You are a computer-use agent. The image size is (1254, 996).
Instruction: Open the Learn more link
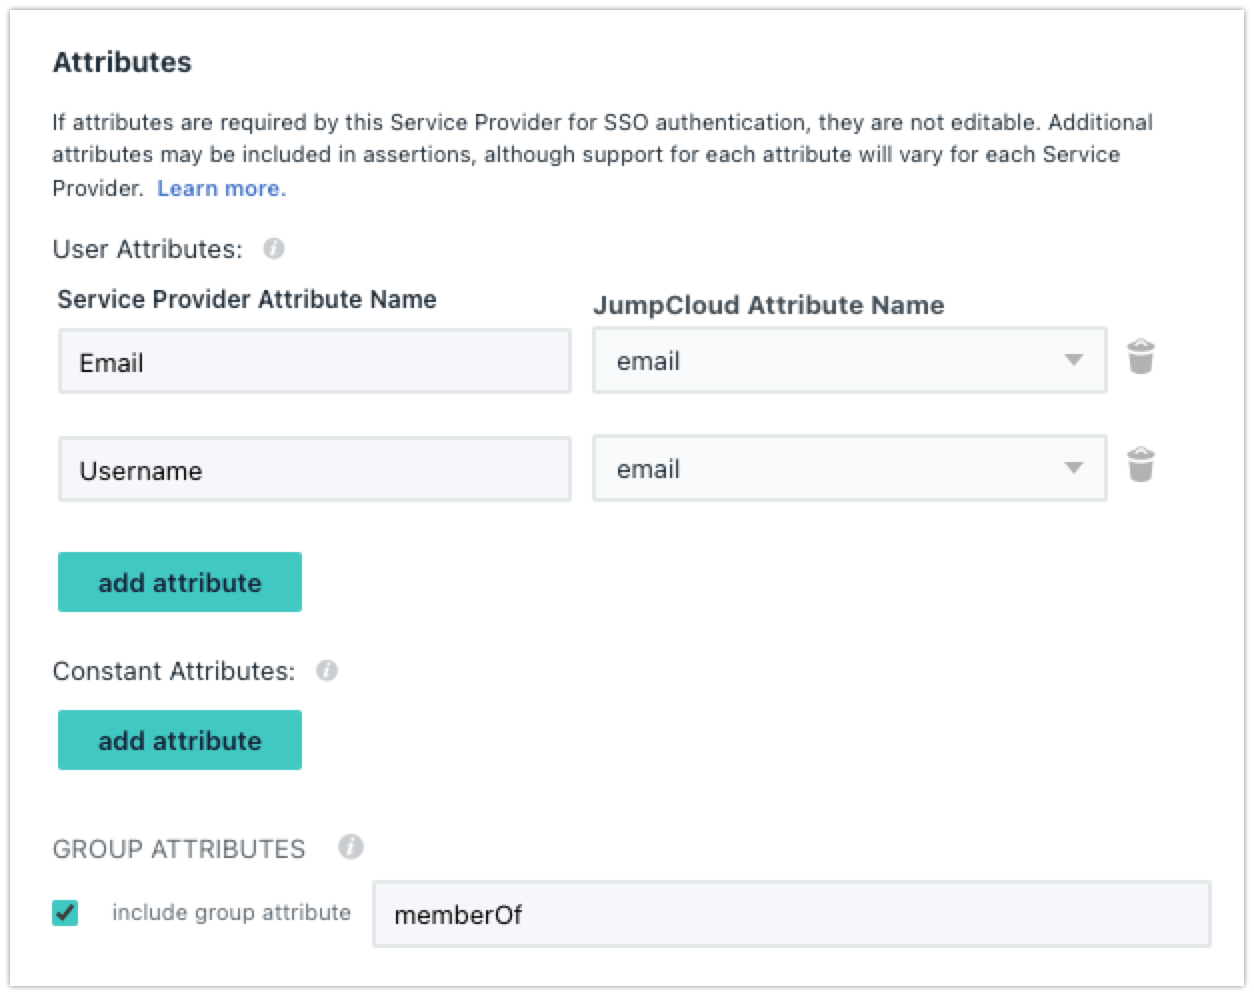pos(221,188)
